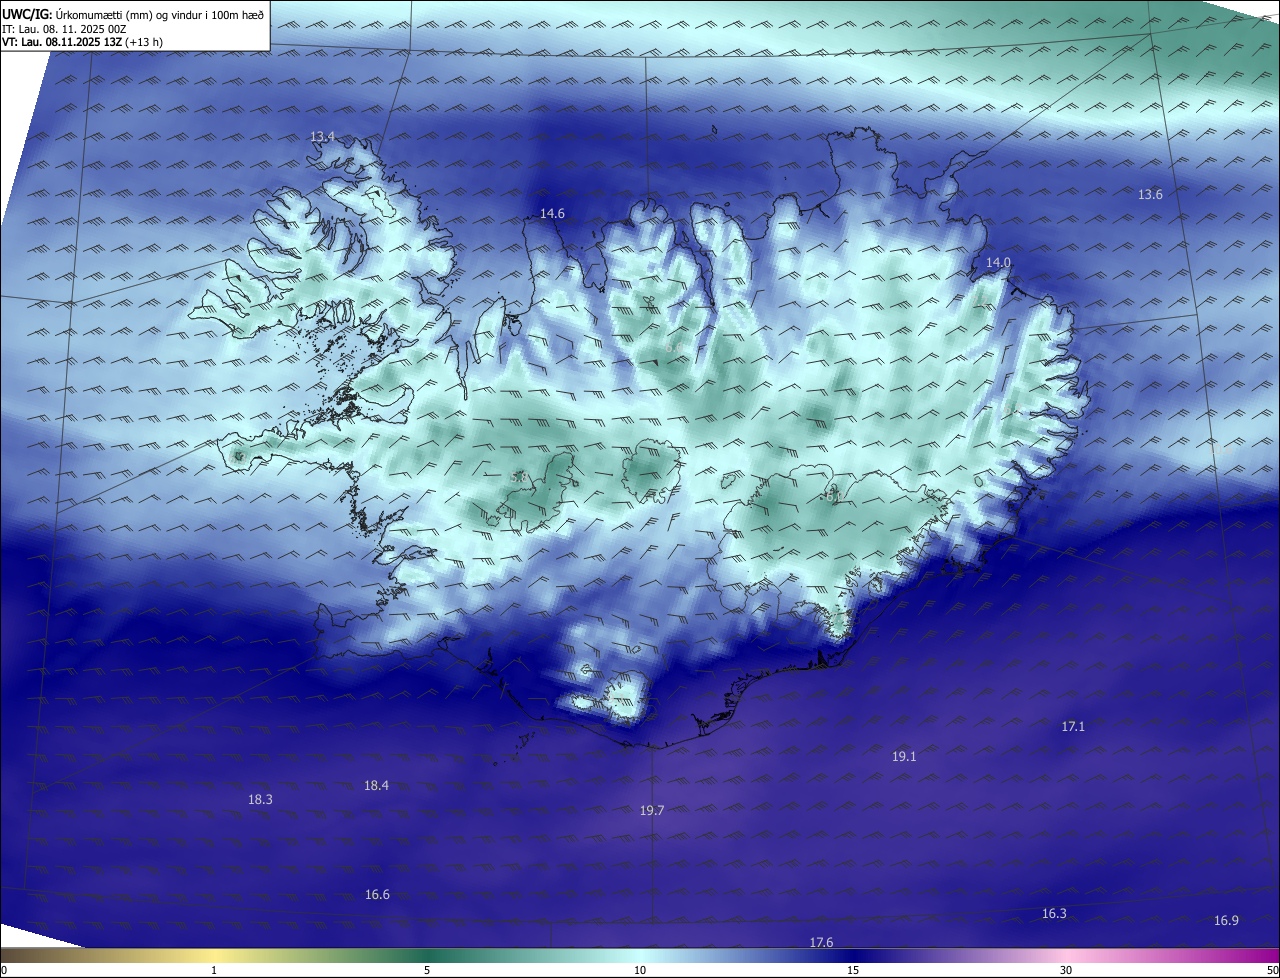Click the IT: Lau. 08.11.2025 00Z line
Screen dimensions: 1280x978
tap(65, 29)
